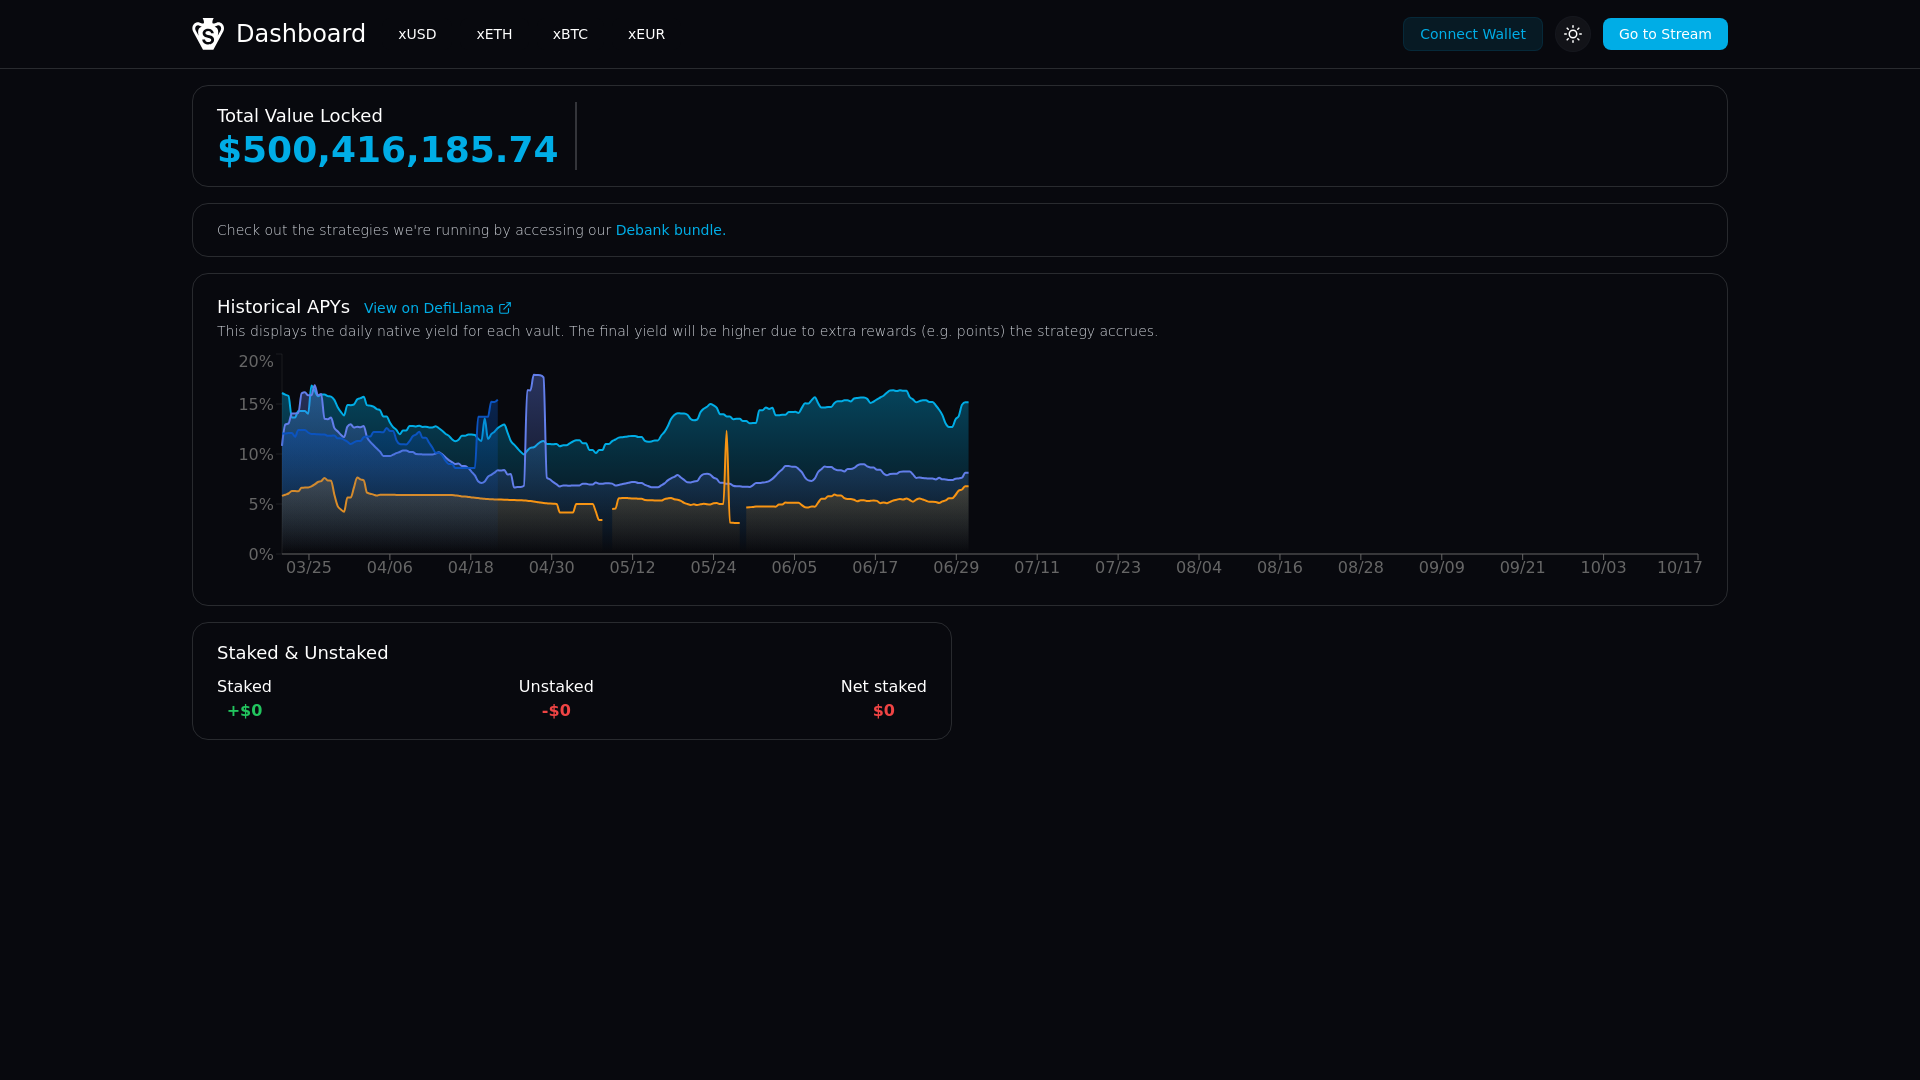Open the xEUR nav item
Image resolution: width=1920 pixels, height=1080 pixels.
coord(646,34)
